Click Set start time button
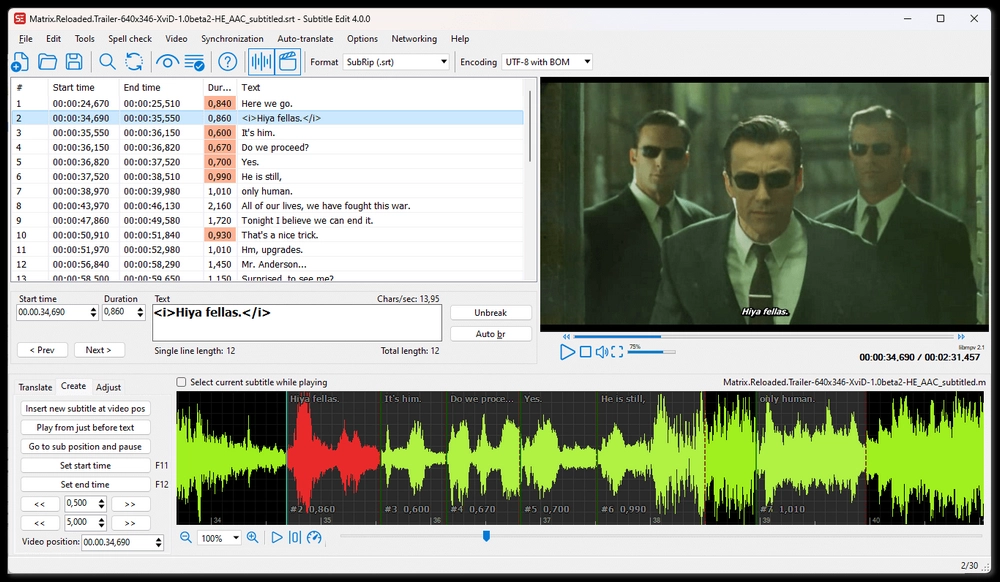 pos(85,466)
